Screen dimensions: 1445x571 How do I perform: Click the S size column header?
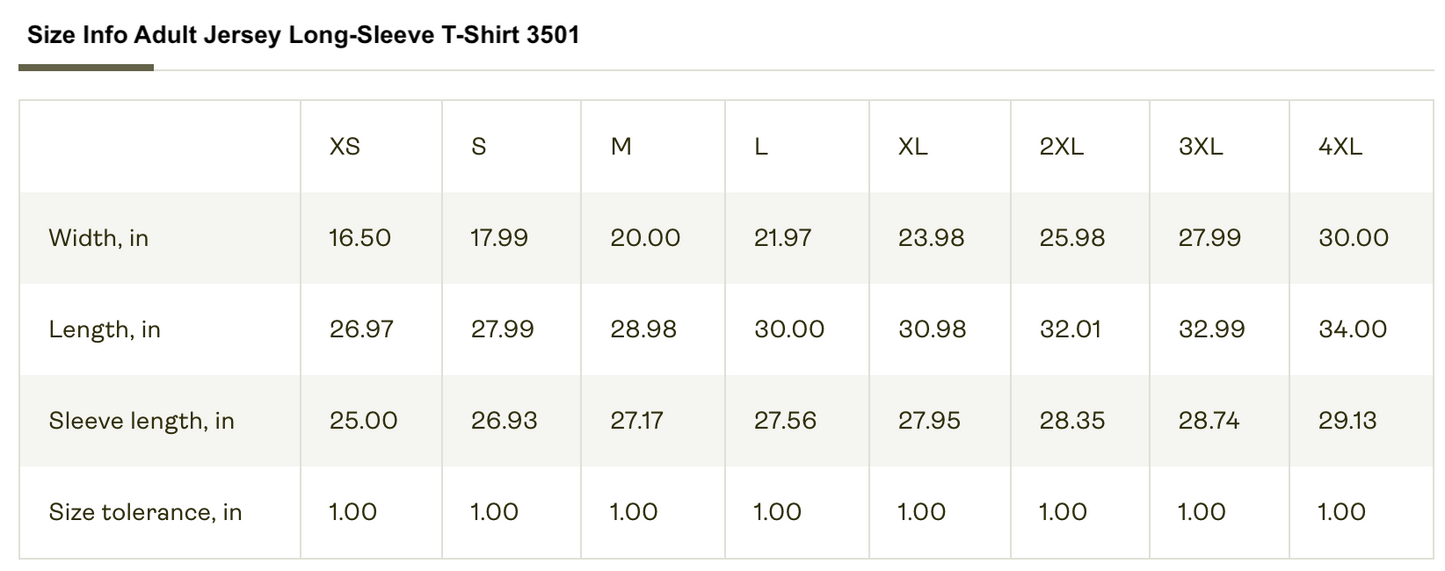pos(479,147)
